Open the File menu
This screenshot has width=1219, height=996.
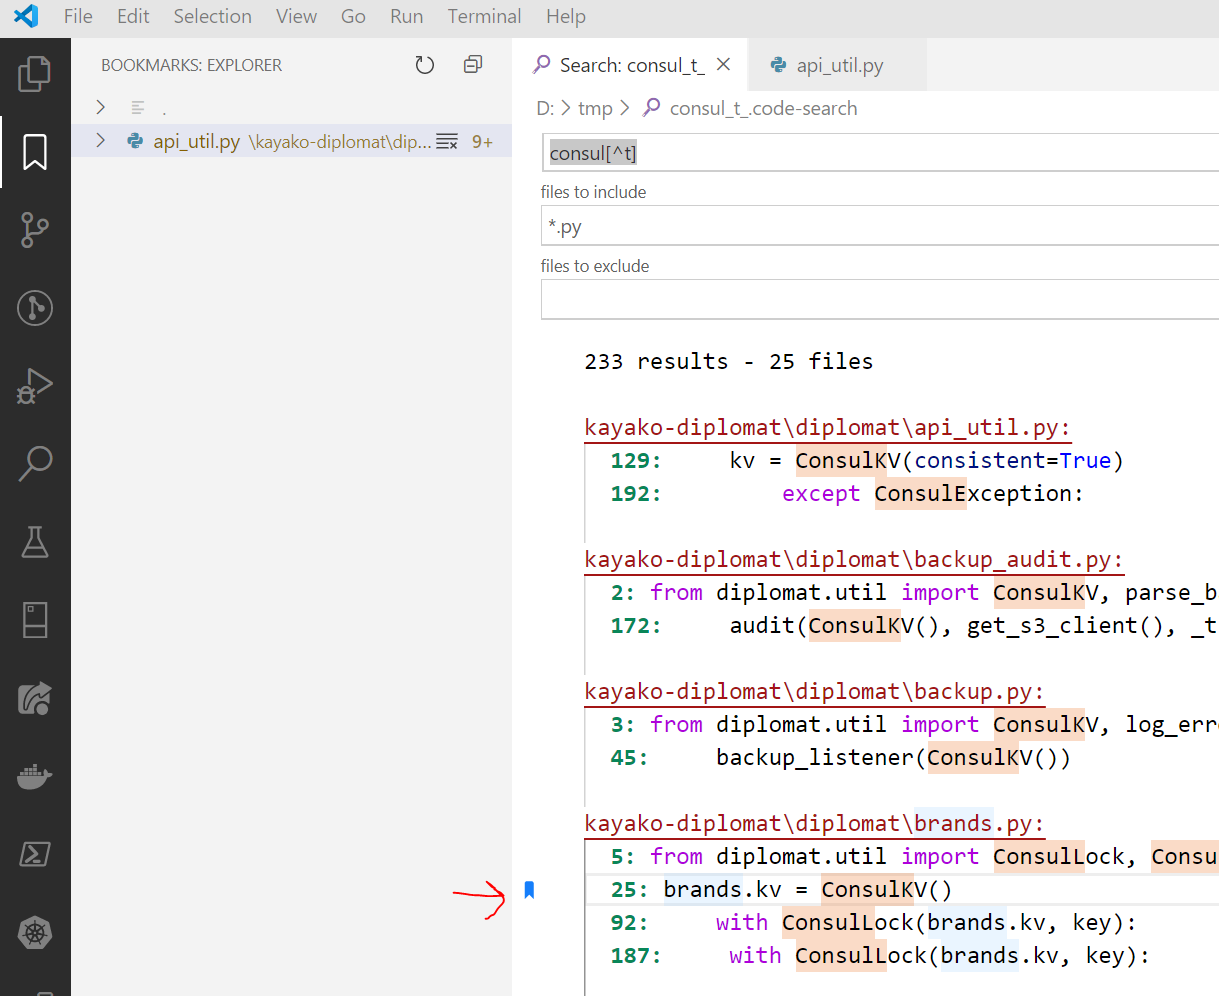pyautogui.click(x=78, y=16)
